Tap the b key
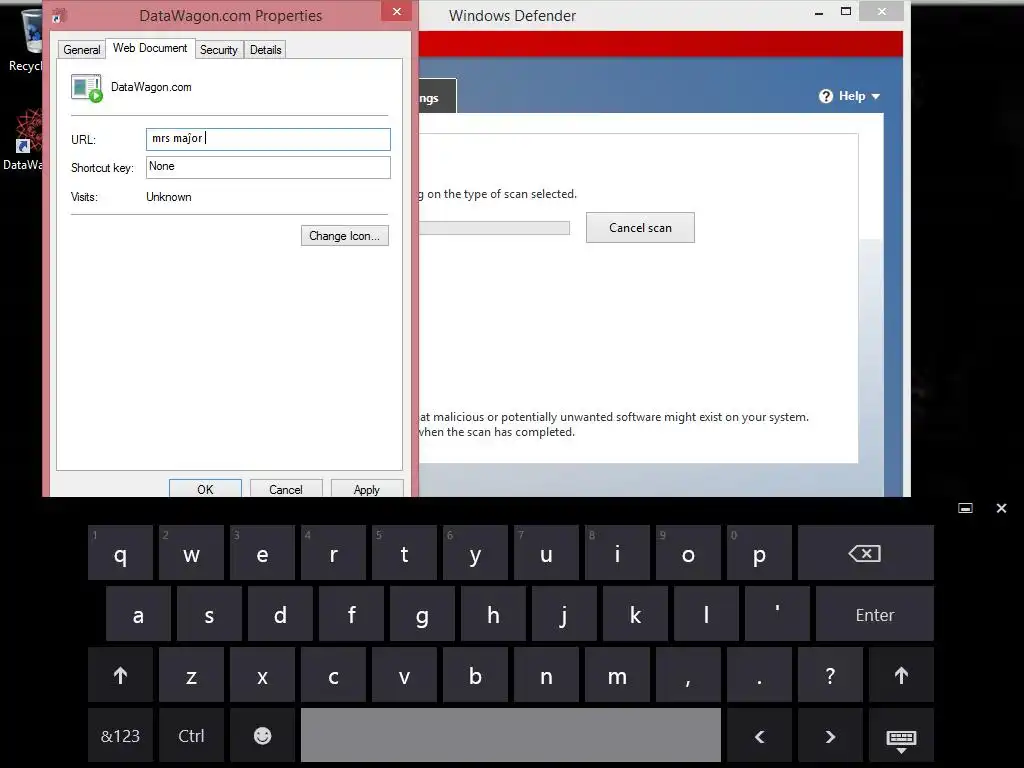1024x768 pixels. pyautogui.click(x=475, y=675)
